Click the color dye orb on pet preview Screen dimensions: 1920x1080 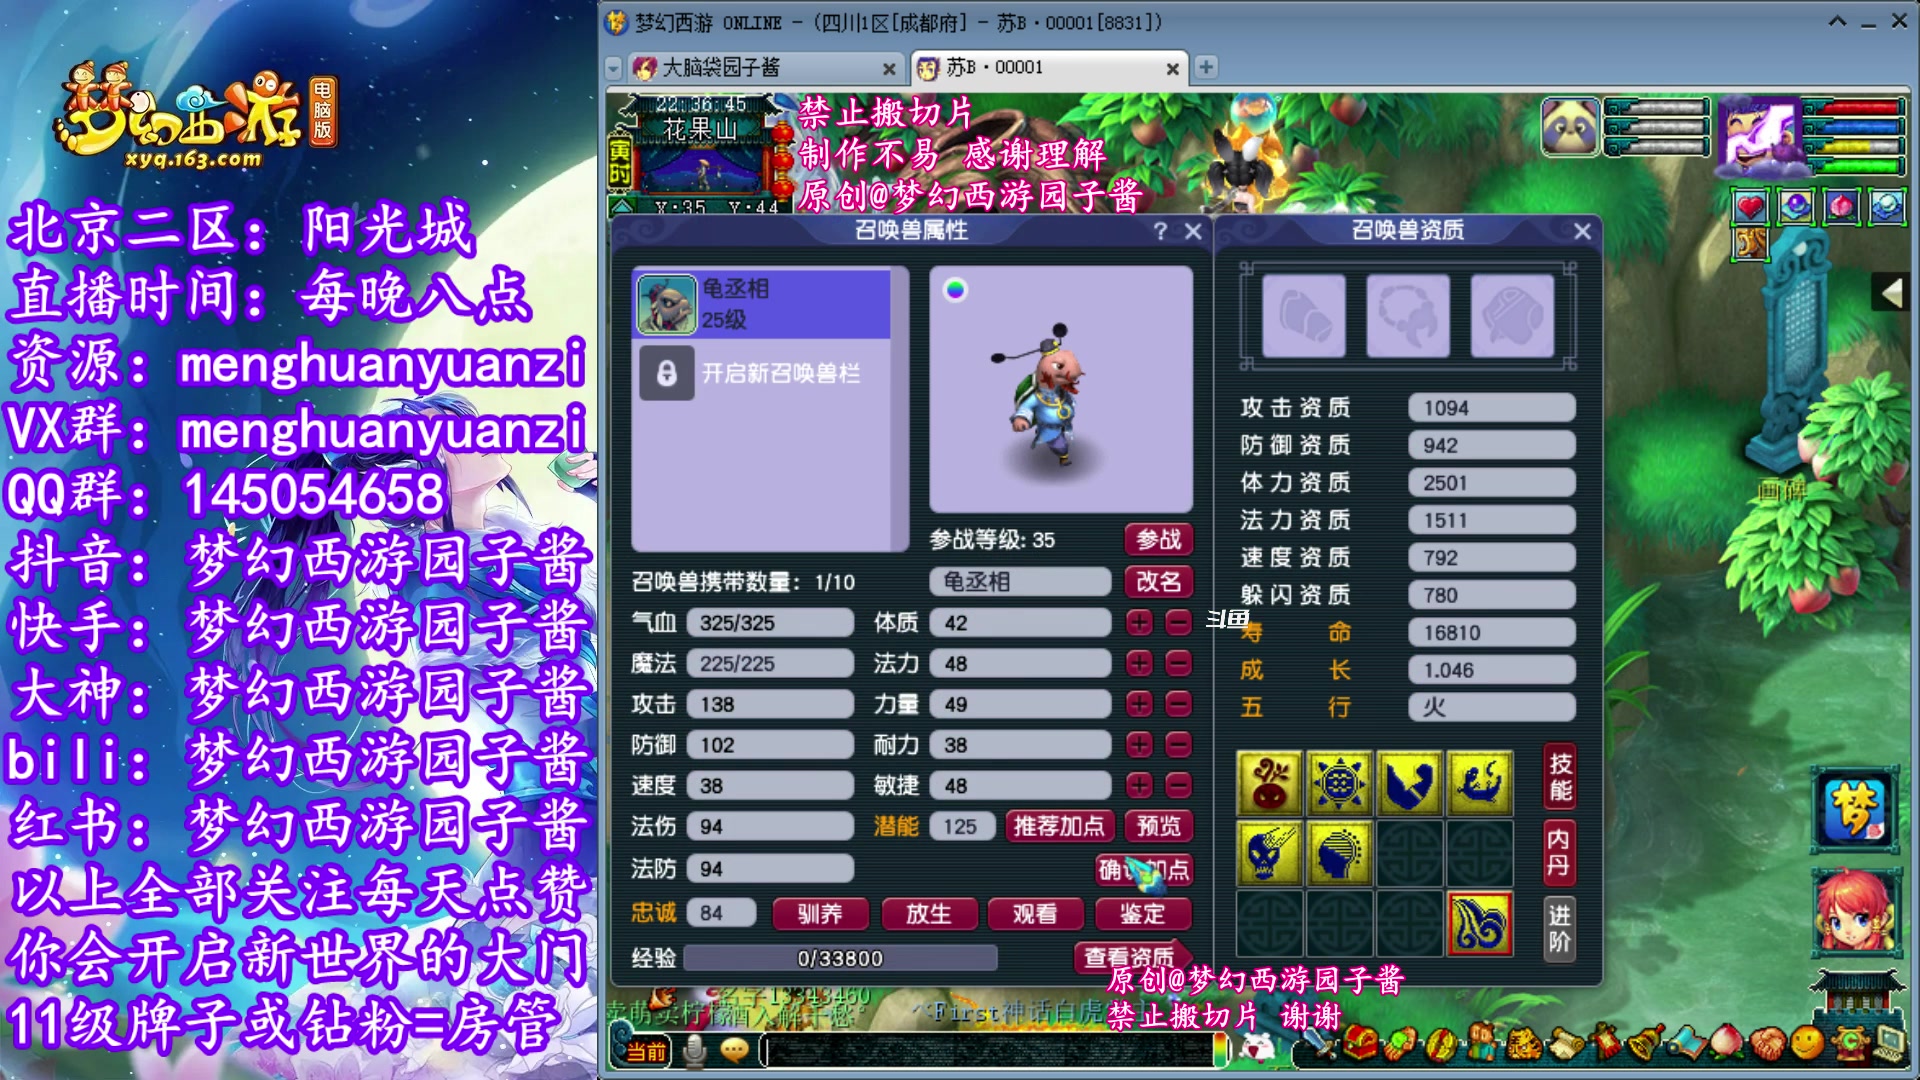tap(955, 289)
